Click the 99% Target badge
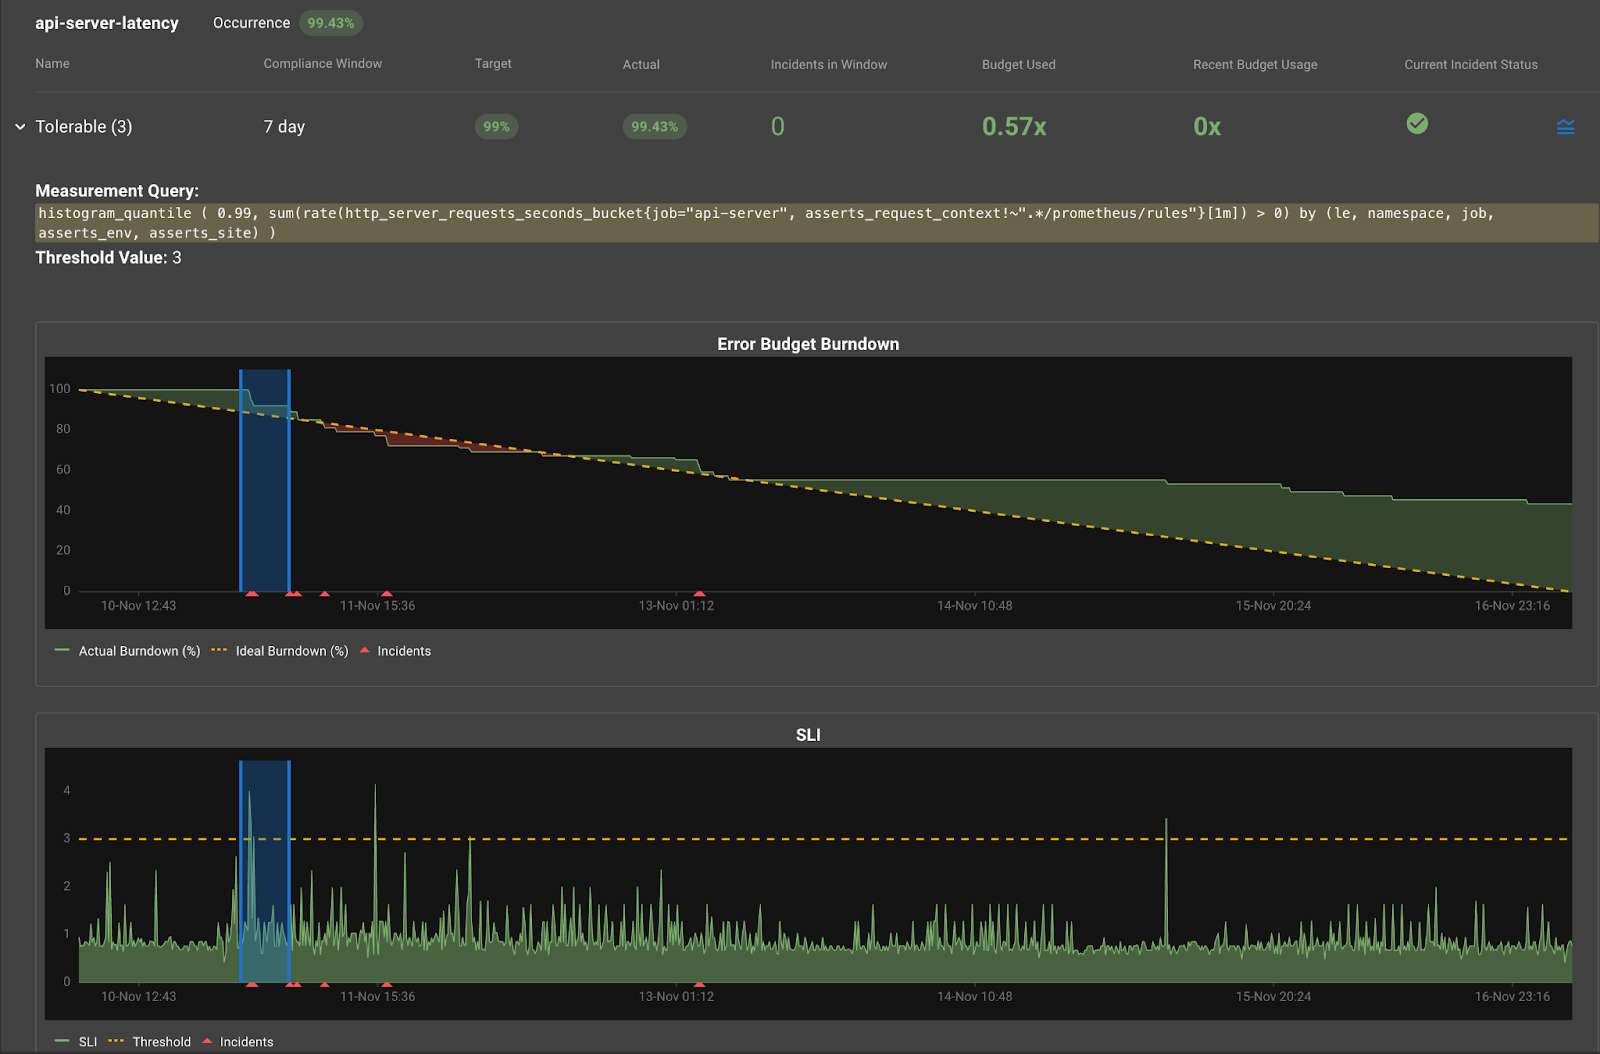Viewport: 1600px width, 1054px height. (x=496, y=127)
